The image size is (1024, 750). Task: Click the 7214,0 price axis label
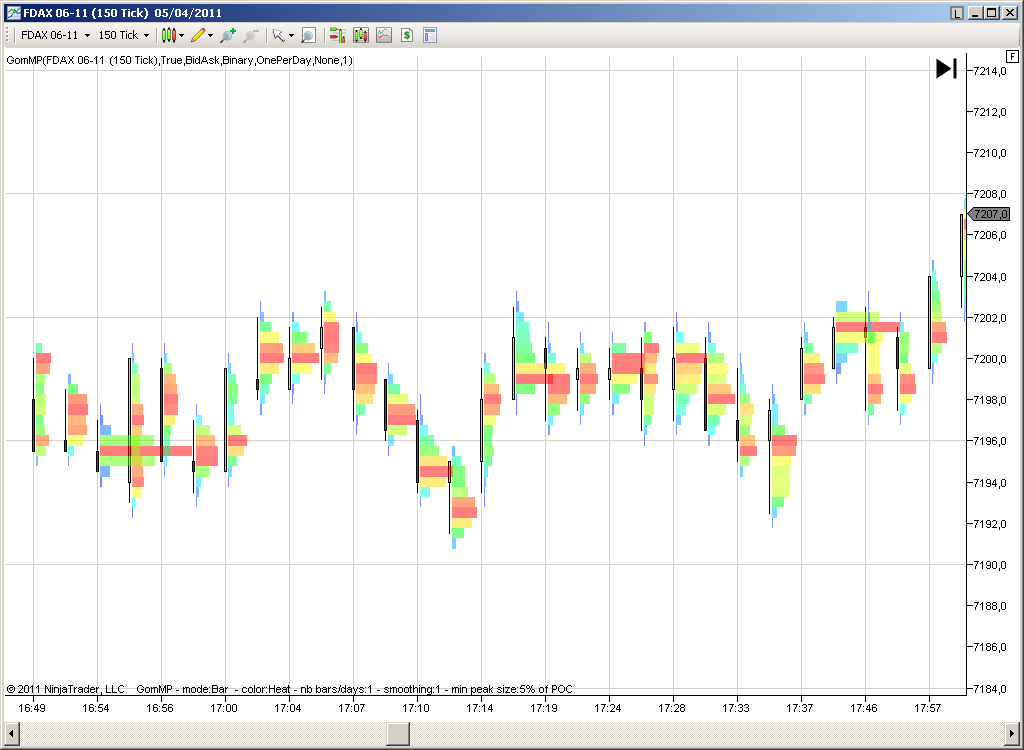pyautogui.click(x=990, y=71)
